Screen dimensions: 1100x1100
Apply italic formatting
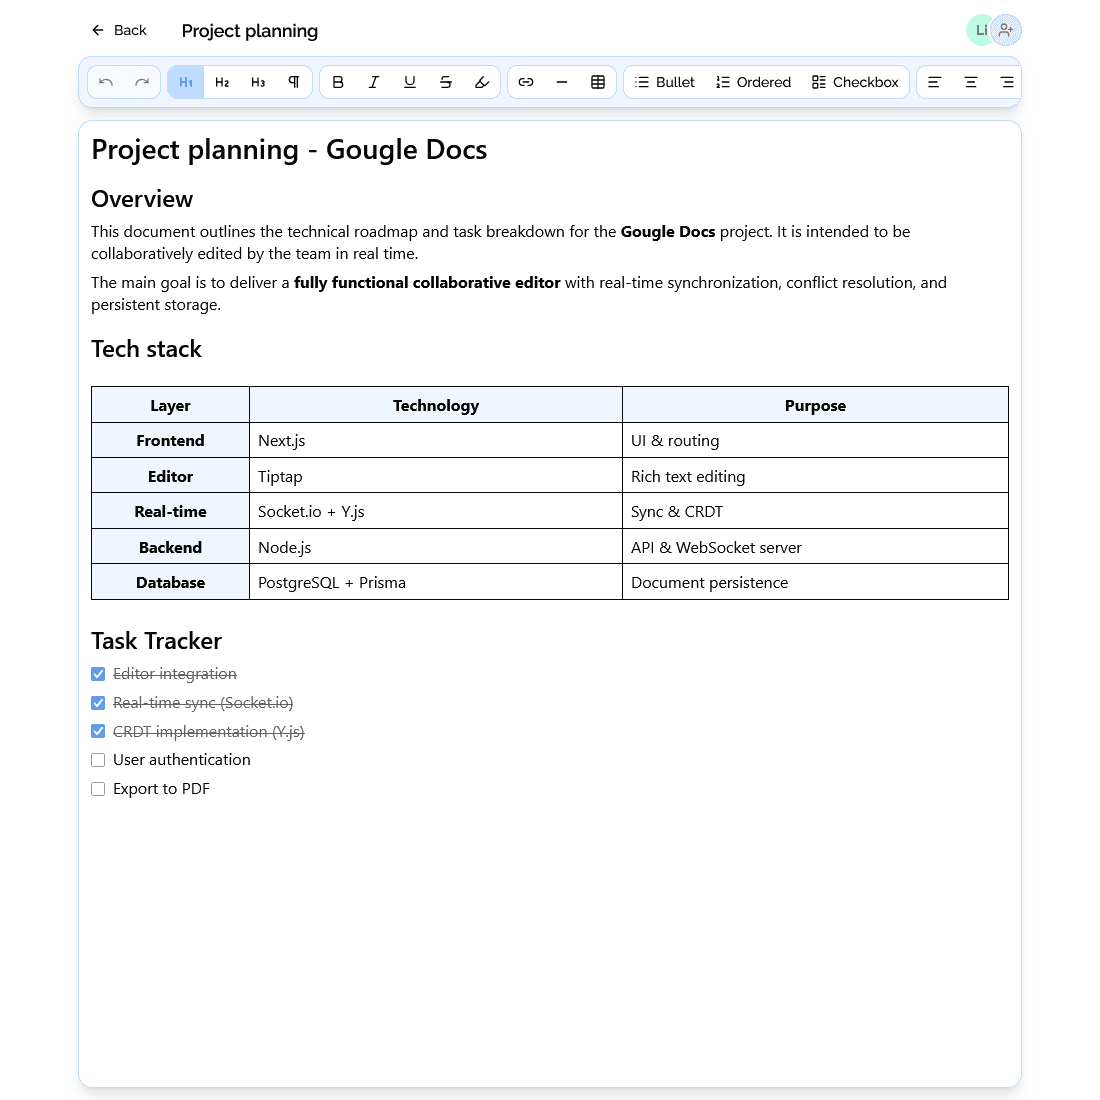[374, 82]
